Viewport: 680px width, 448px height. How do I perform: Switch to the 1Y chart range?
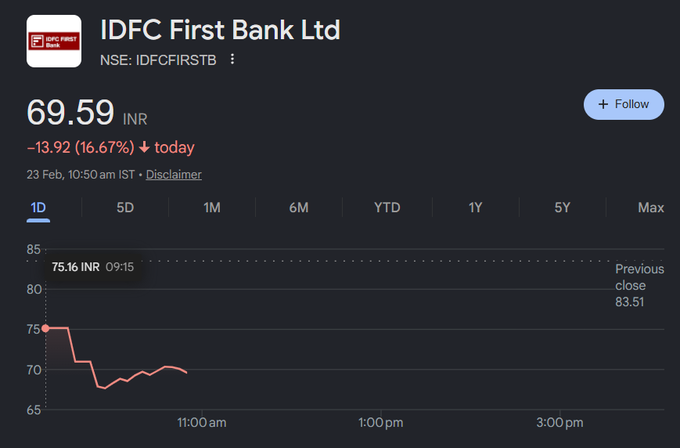[x=475, y=208]
